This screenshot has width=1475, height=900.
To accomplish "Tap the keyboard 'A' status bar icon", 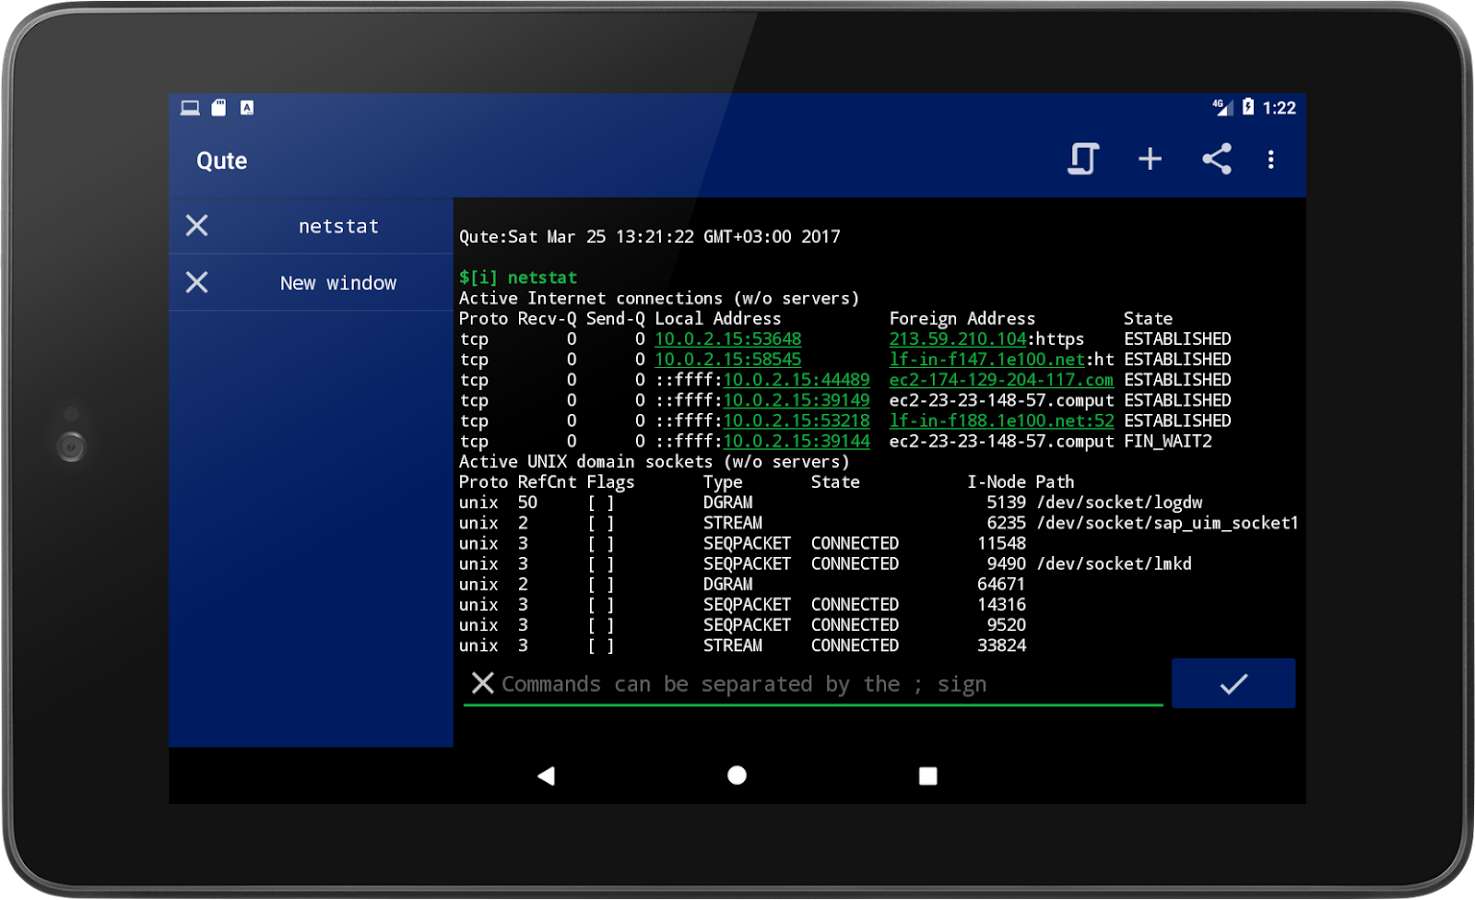I will pyautogui.click(x=247, y=108).
